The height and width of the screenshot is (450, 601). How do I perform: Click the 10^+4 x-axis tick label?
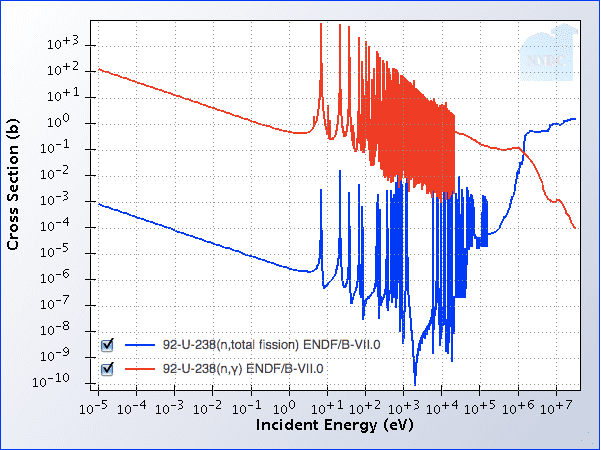pyautogui.click(x=441, y=407)
